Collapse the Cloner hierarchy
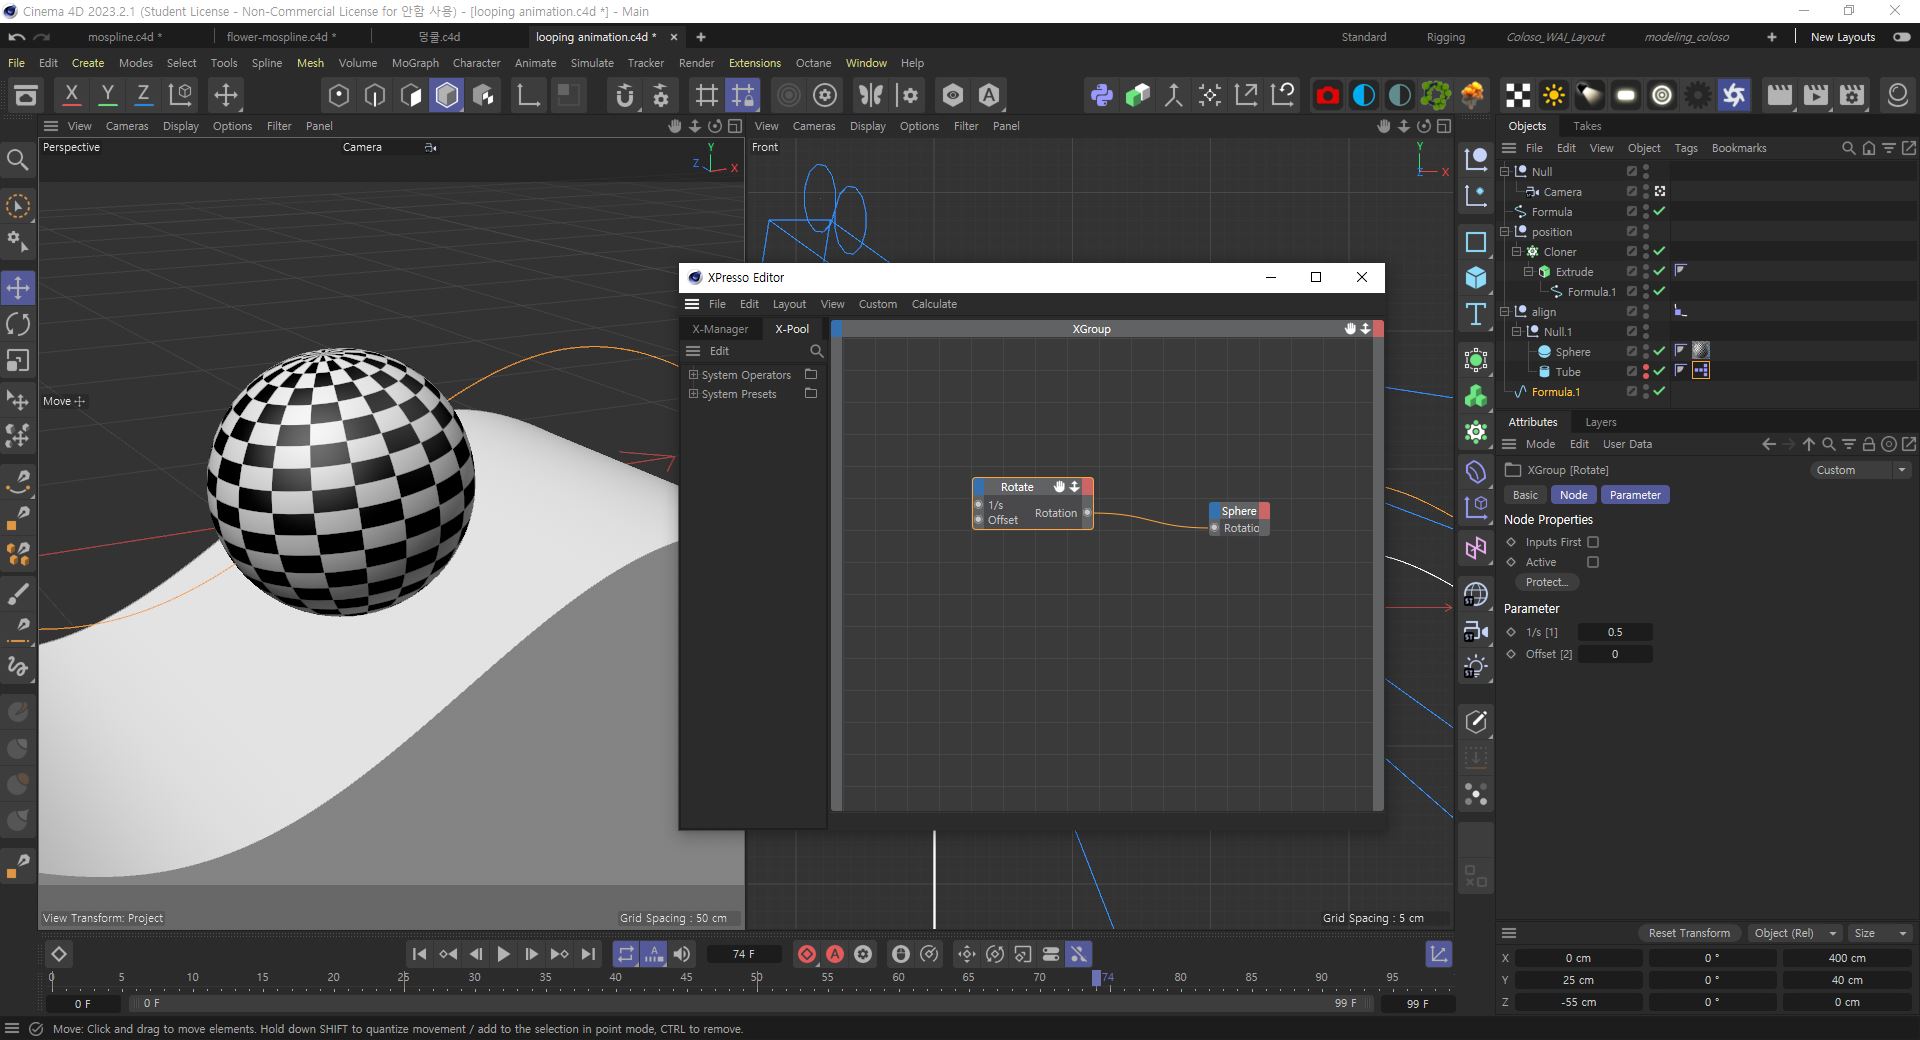Viewport: 1920px width, 1040px height. click(1517, 251)
